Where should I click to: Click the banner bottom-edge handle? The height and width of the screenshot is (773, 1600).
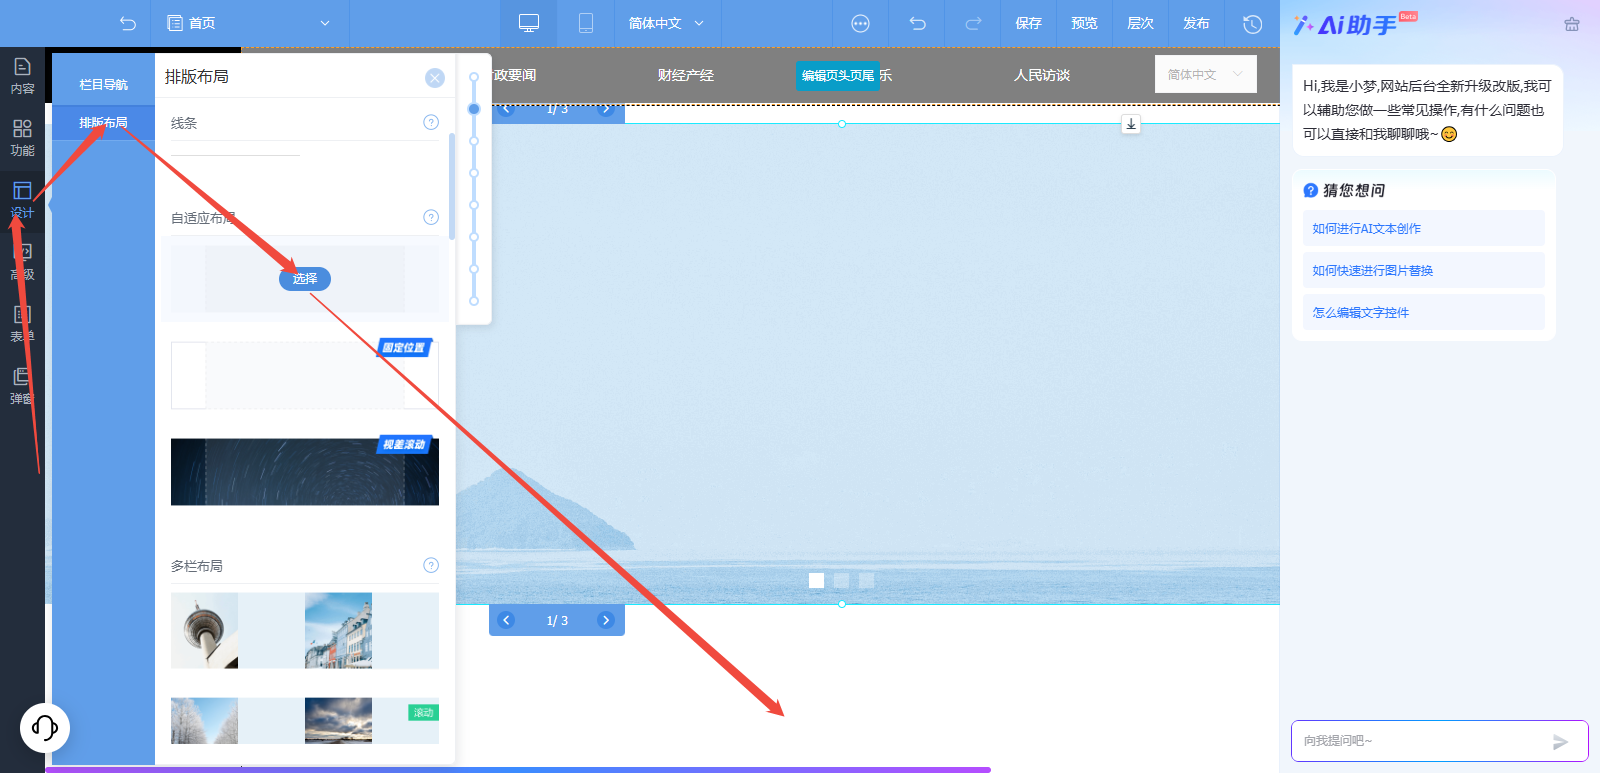pyautogui.click(x=842, y=604)
